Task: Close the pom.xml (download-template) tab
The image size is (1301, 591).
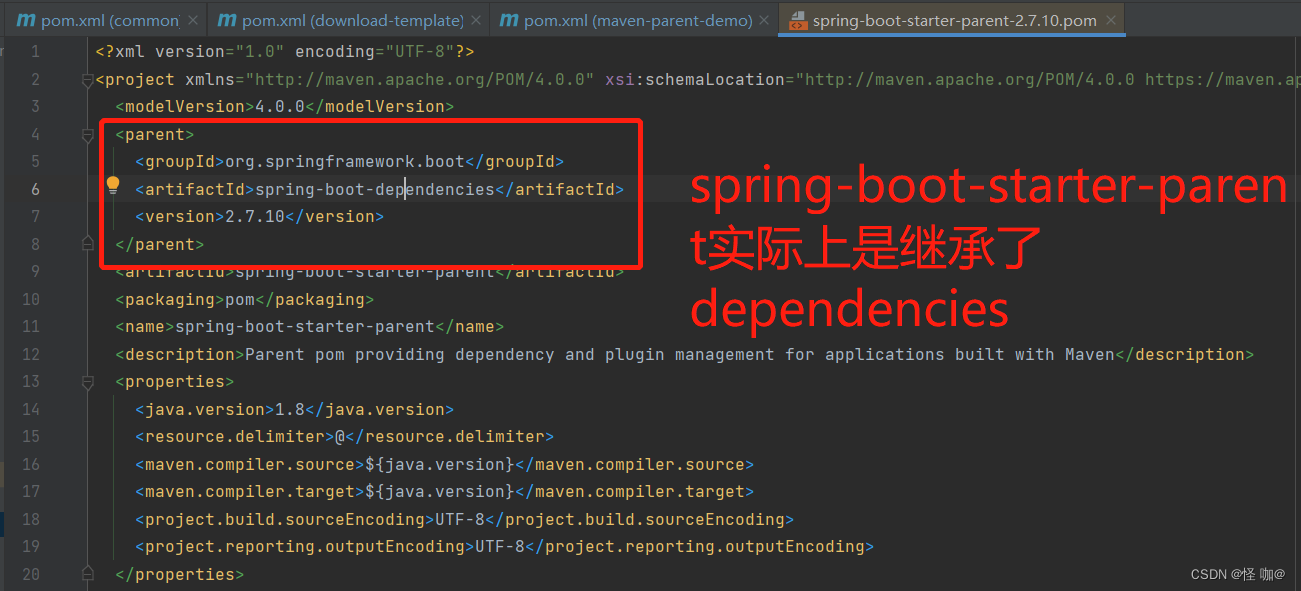Action: (475, 20)
